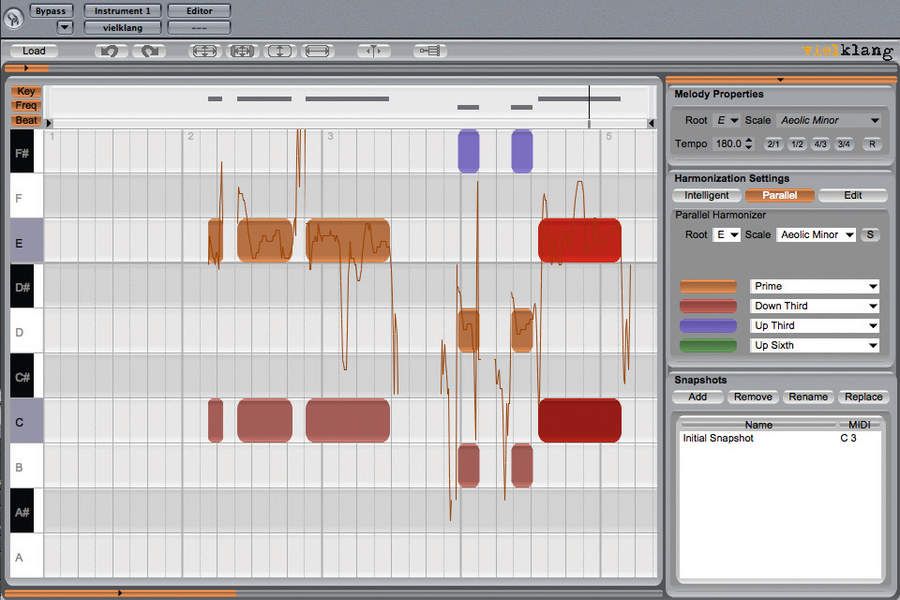Click the red Down Third color swatch
The image size is (900, 600).
(708, 306)
